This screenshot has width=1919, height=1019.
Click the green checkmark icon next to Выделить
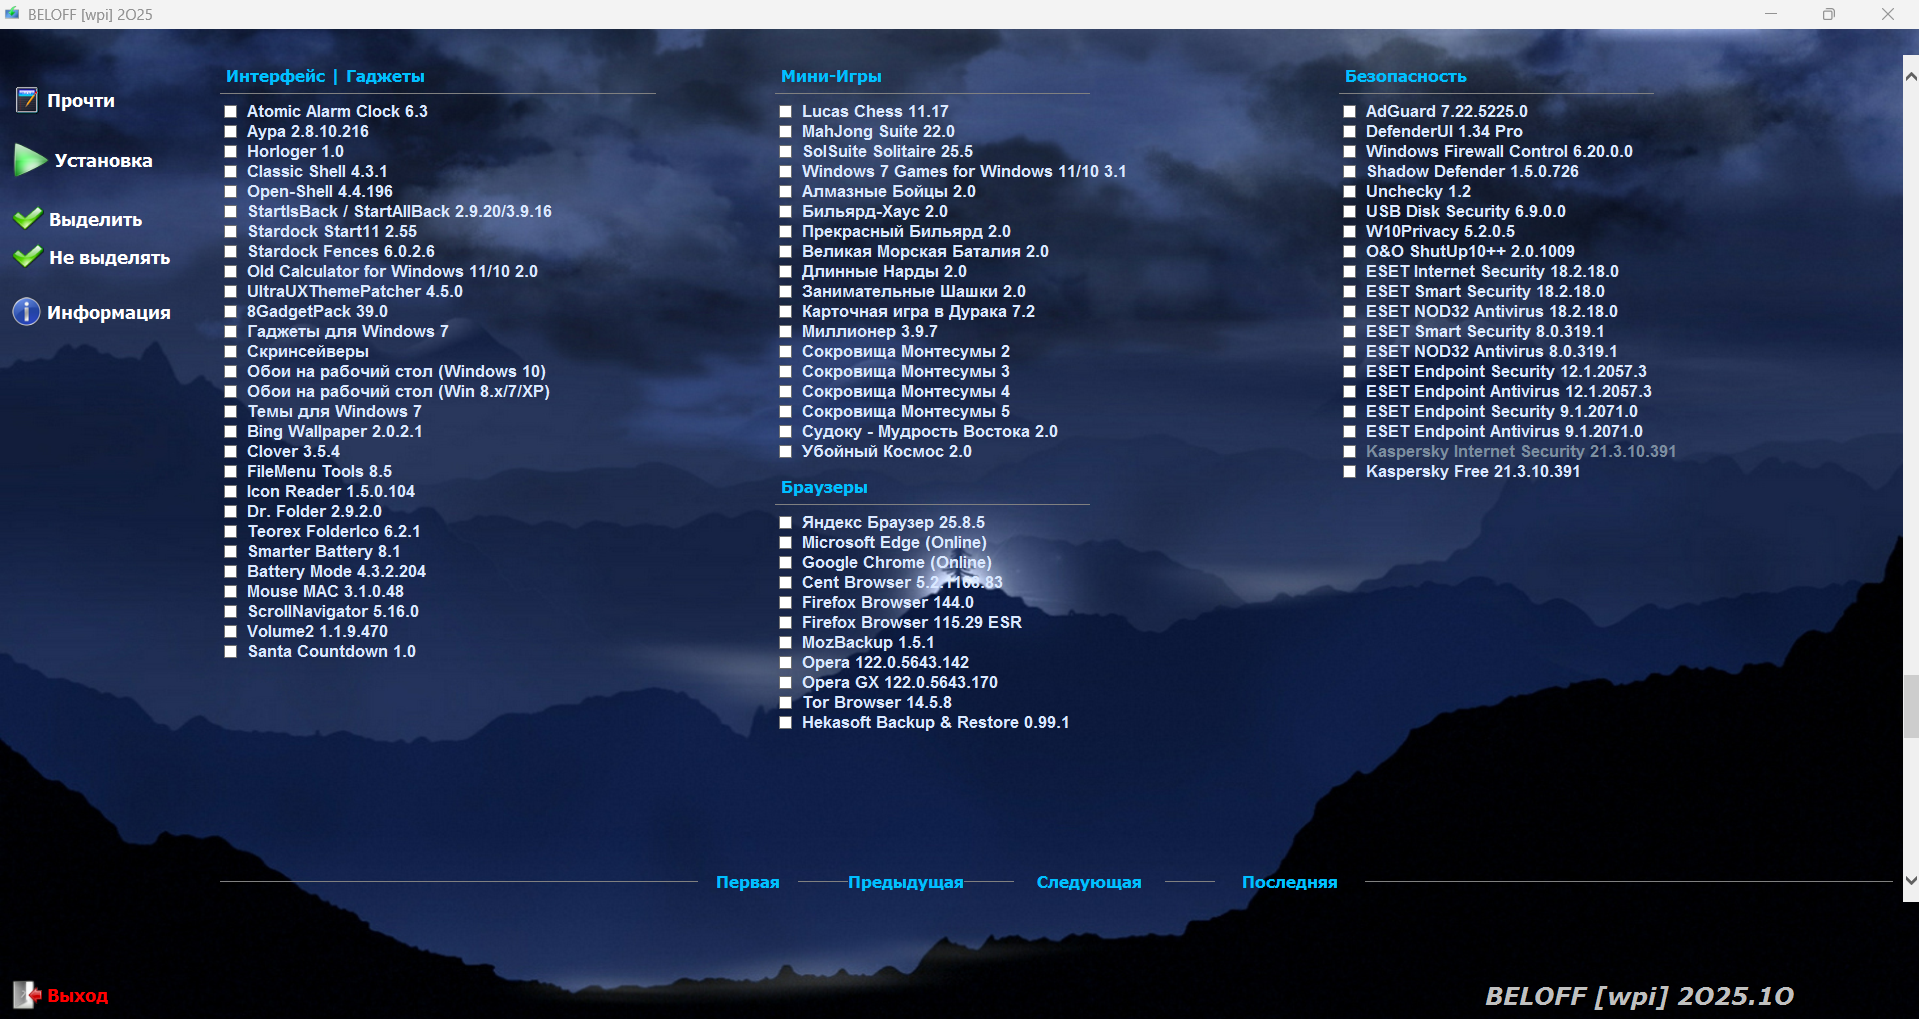point(28,219)
